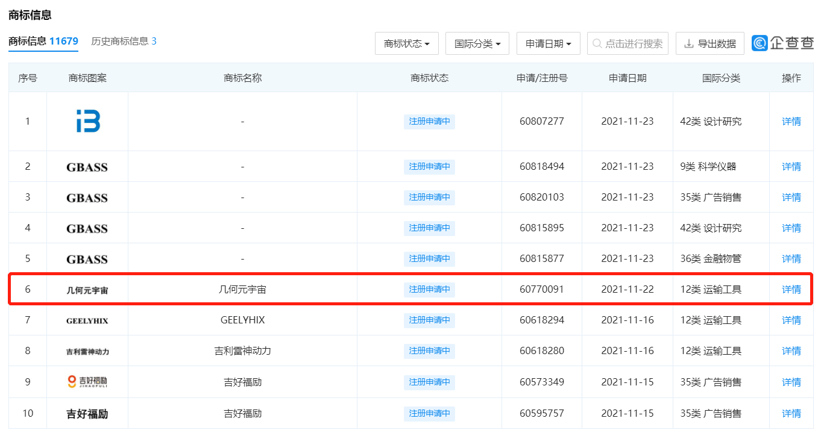
Task: Click the 几何元宇宙 trademark image
Action: 87,290
